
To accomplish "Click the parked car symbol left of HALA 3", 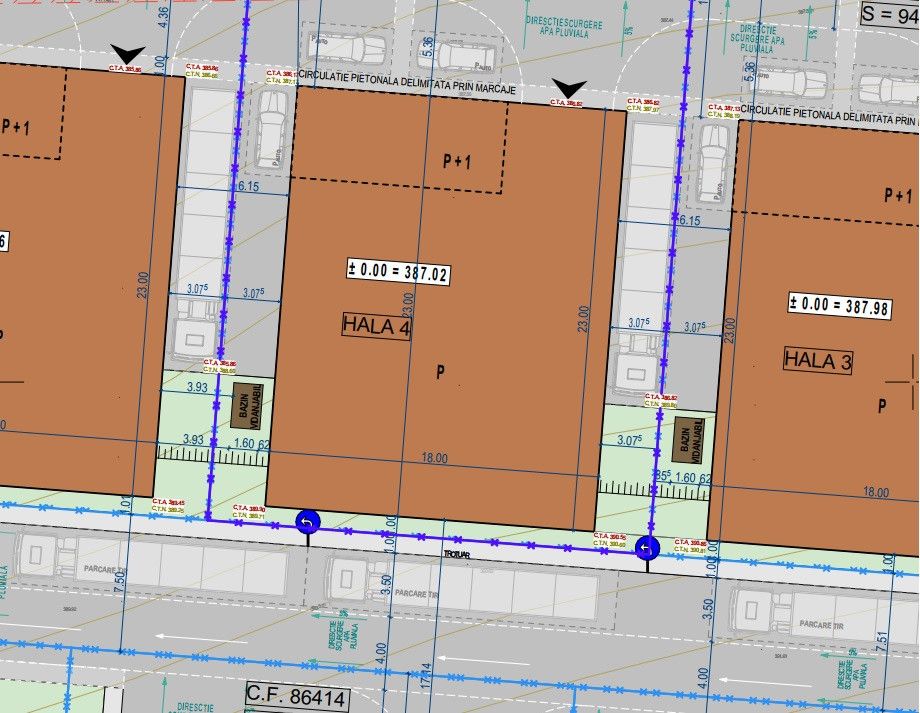I will click(712, 150).
